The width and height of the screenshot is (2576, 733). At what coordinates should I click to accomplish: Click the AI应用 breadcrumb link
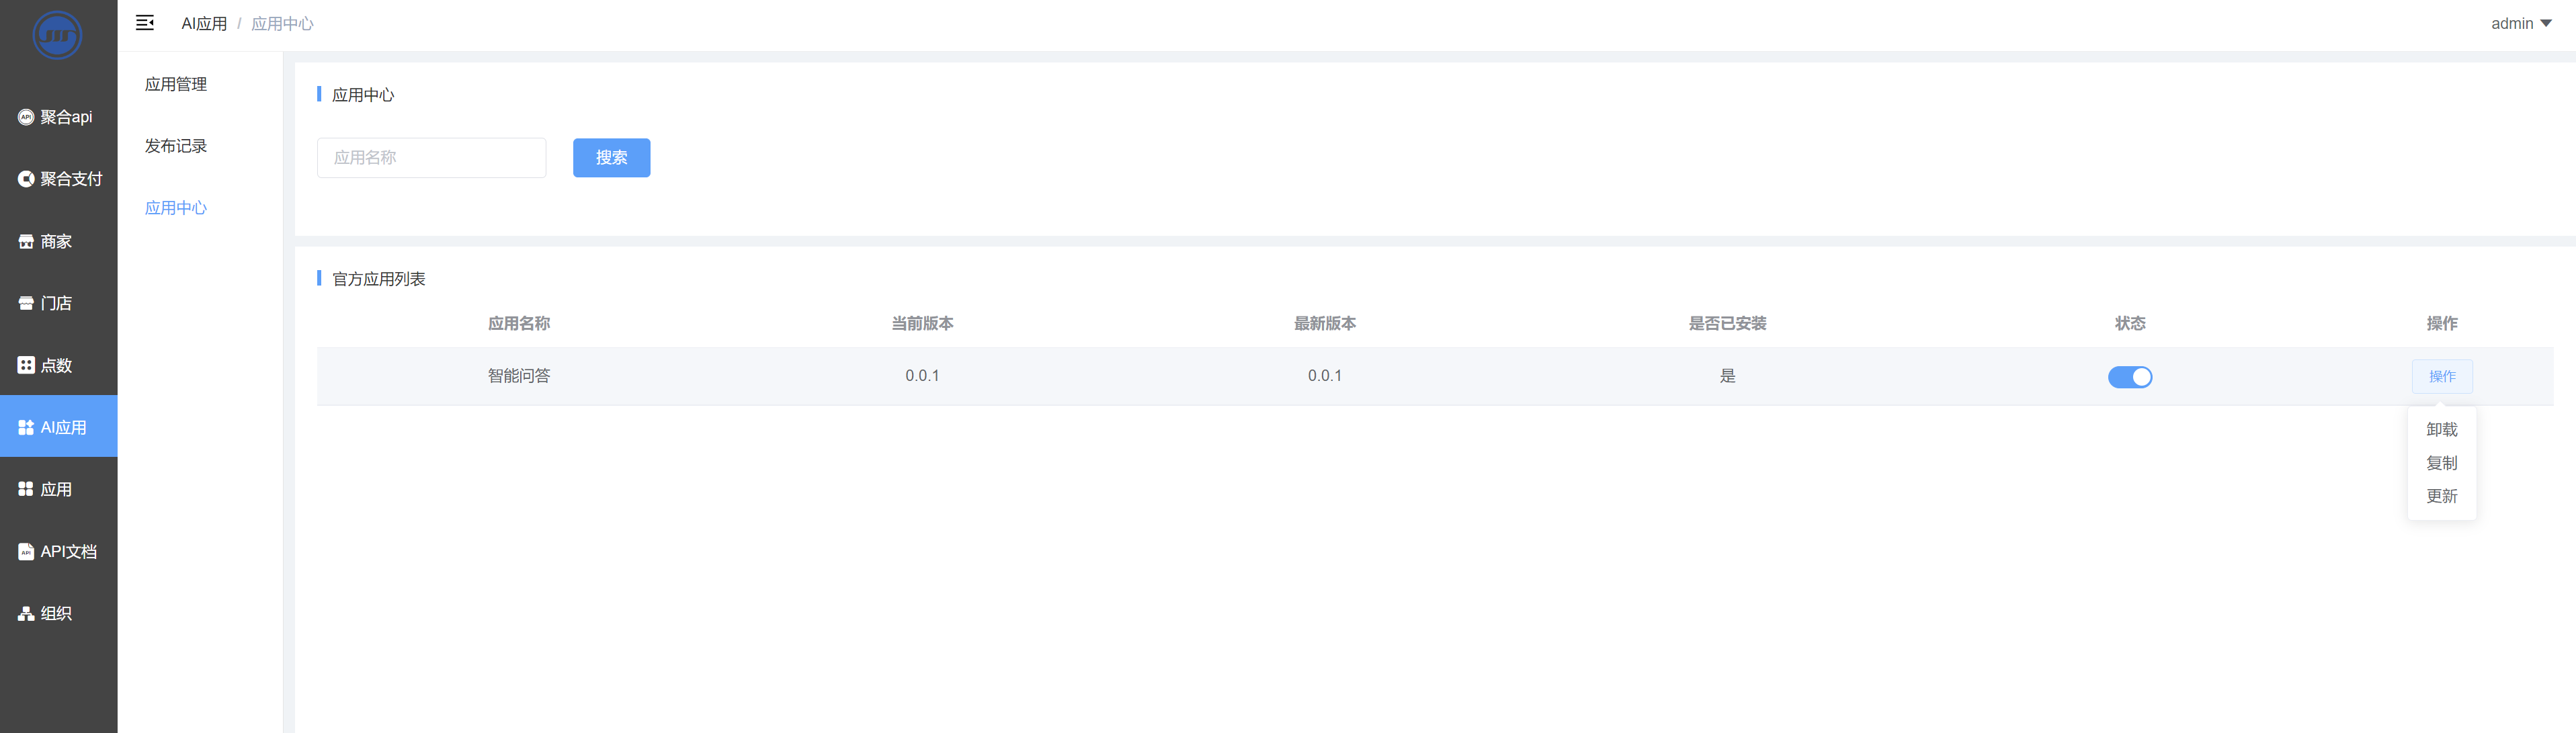[204, 24]
